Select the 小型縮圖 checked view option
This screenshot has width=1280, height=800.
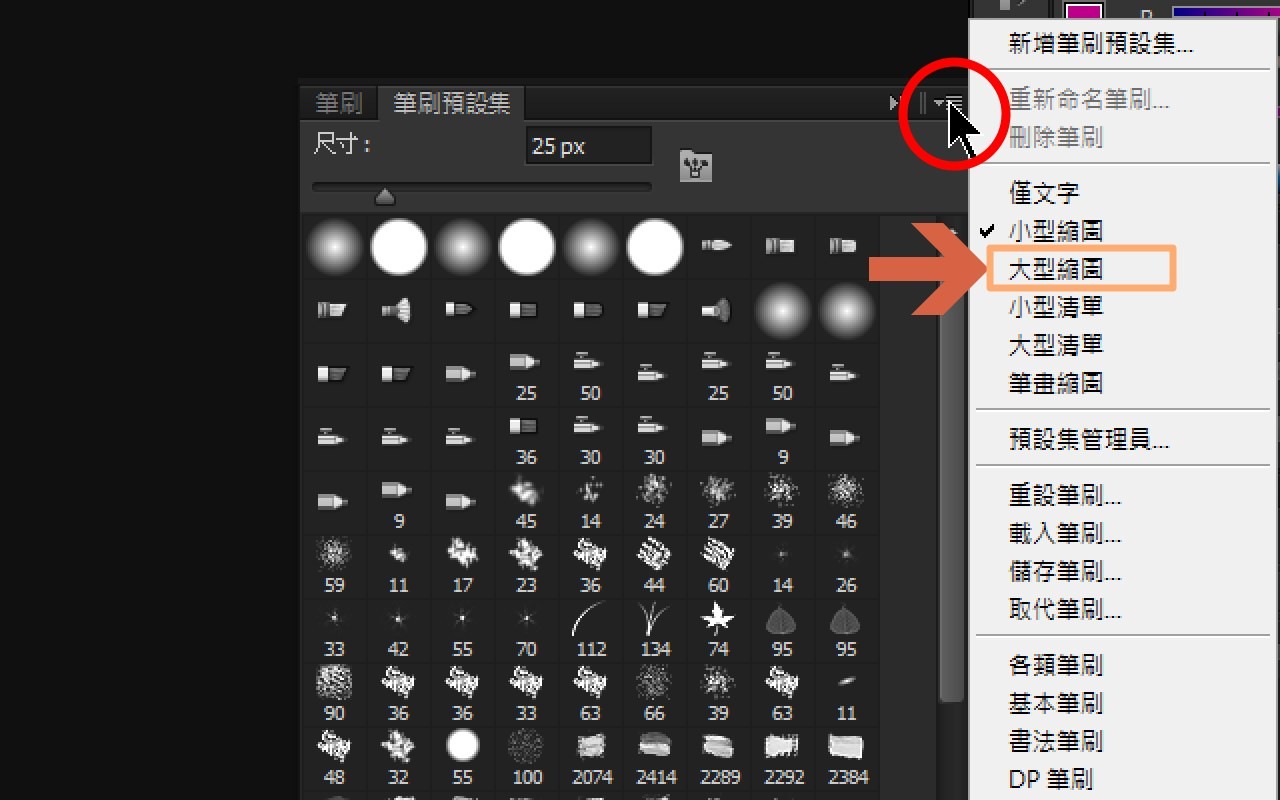(1056, 231)
